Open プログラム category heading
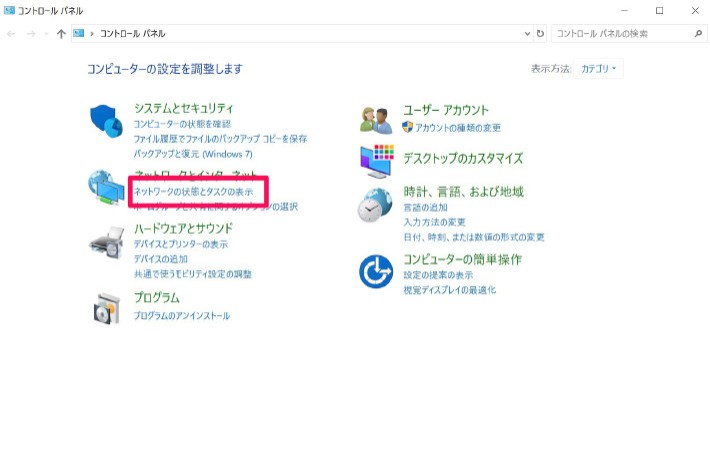The image size is (710, 451). tap(157, 297)
